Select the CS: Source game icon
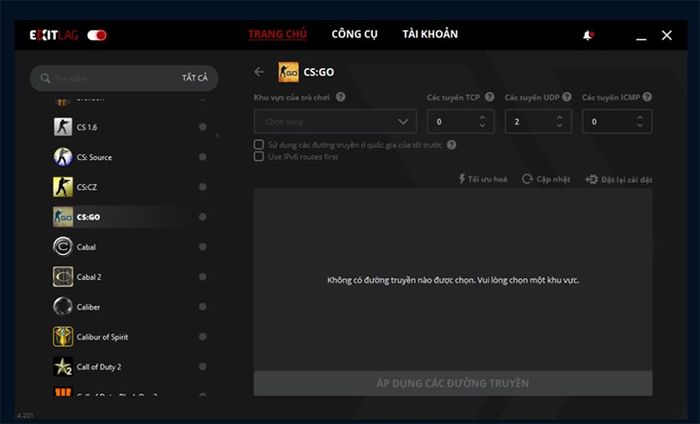This screenshot has width=700, height=424. [x=62, y=157]
